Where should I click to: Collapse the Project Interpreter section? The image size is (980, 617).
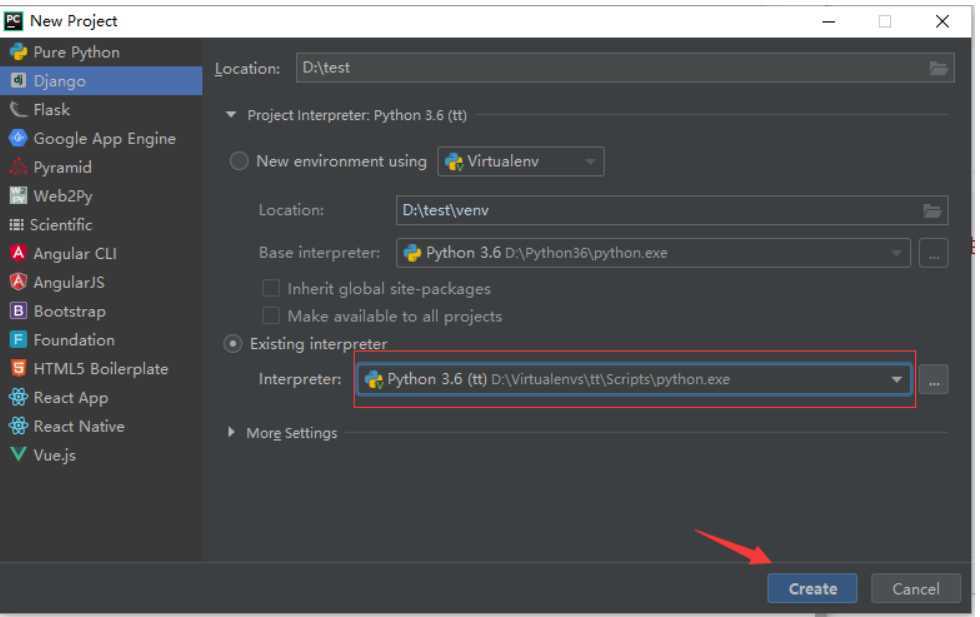pyautogui.click(x=231, y=115)
